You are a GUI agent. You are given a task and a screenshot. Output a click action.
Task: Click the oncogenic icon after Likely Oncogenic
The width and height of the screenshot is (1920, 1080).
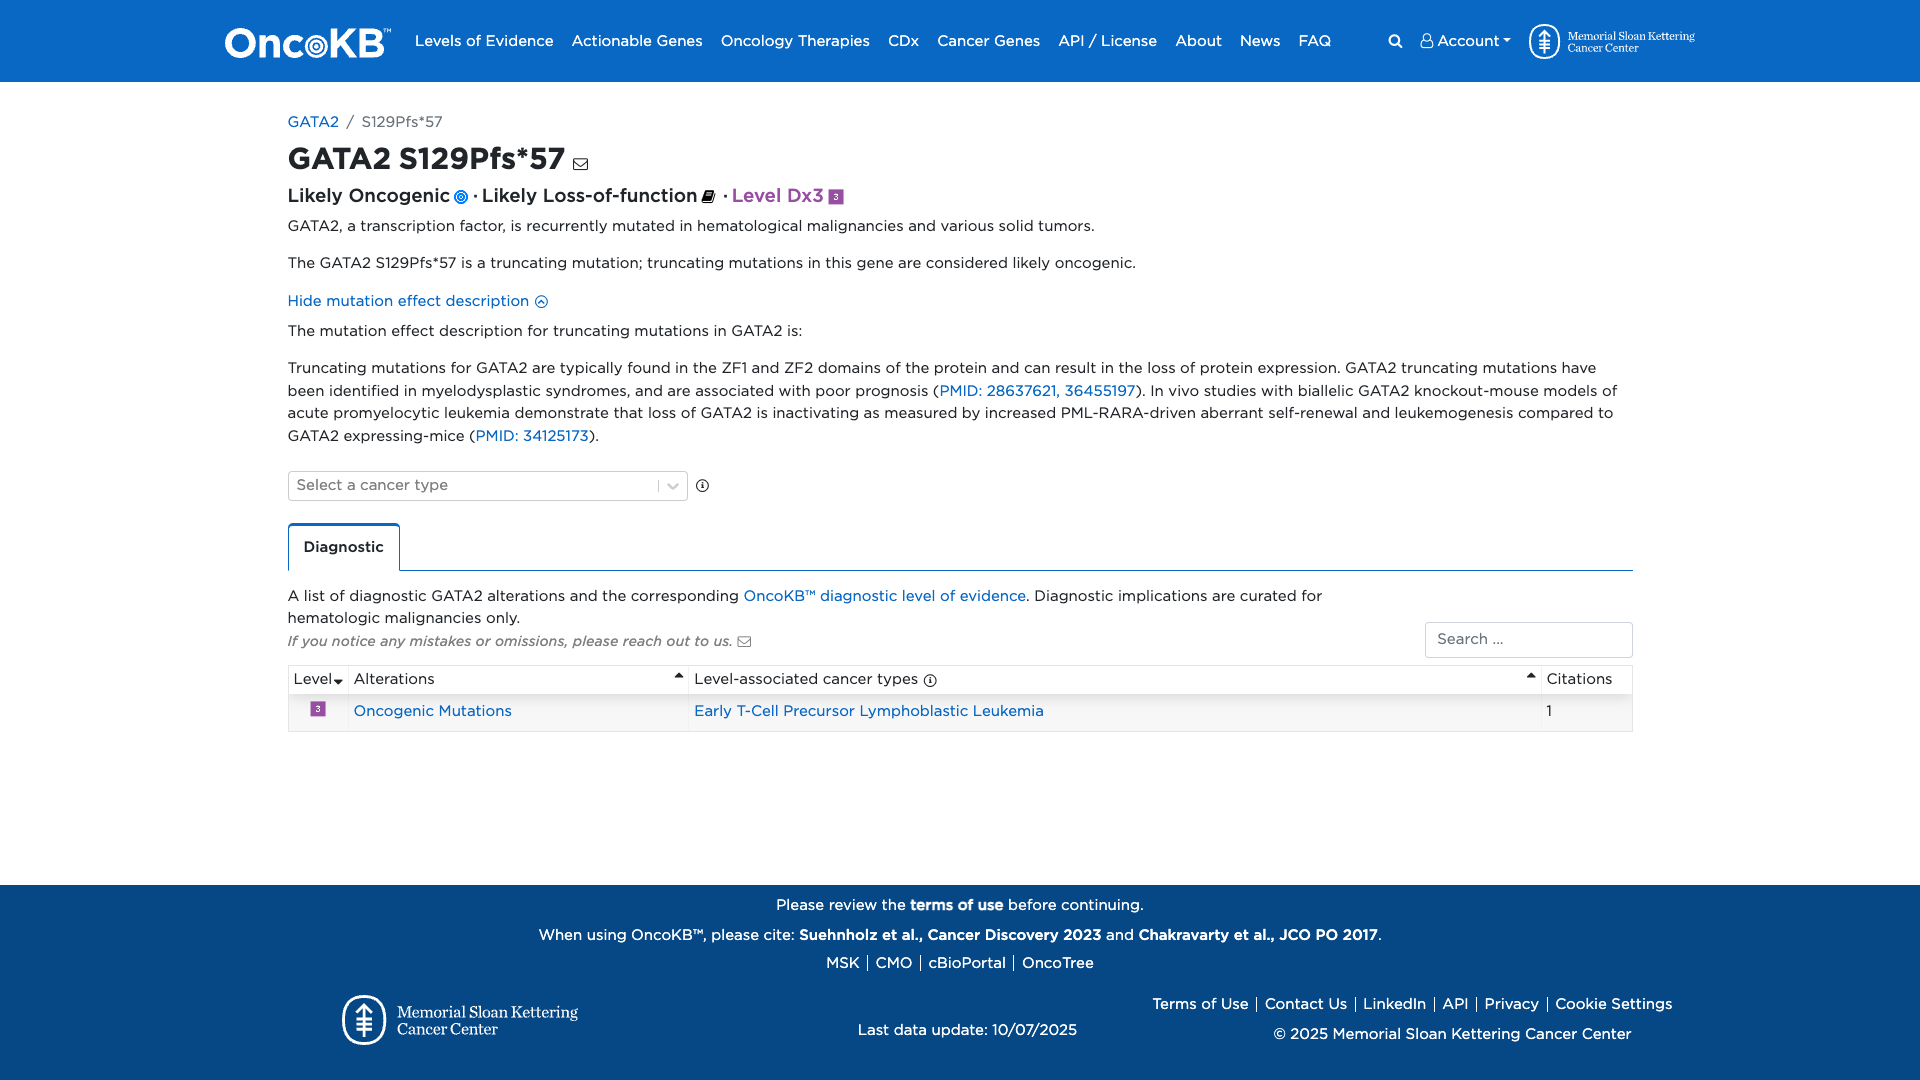pos(461,197)
